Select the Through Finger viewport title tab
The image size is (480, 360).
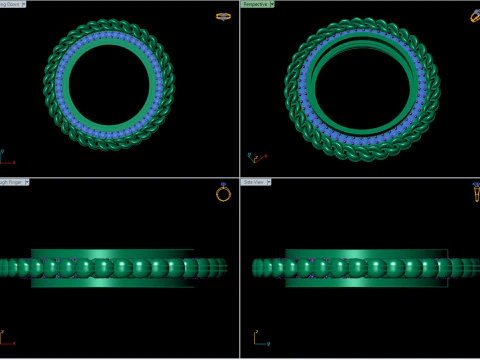[12, 182]
